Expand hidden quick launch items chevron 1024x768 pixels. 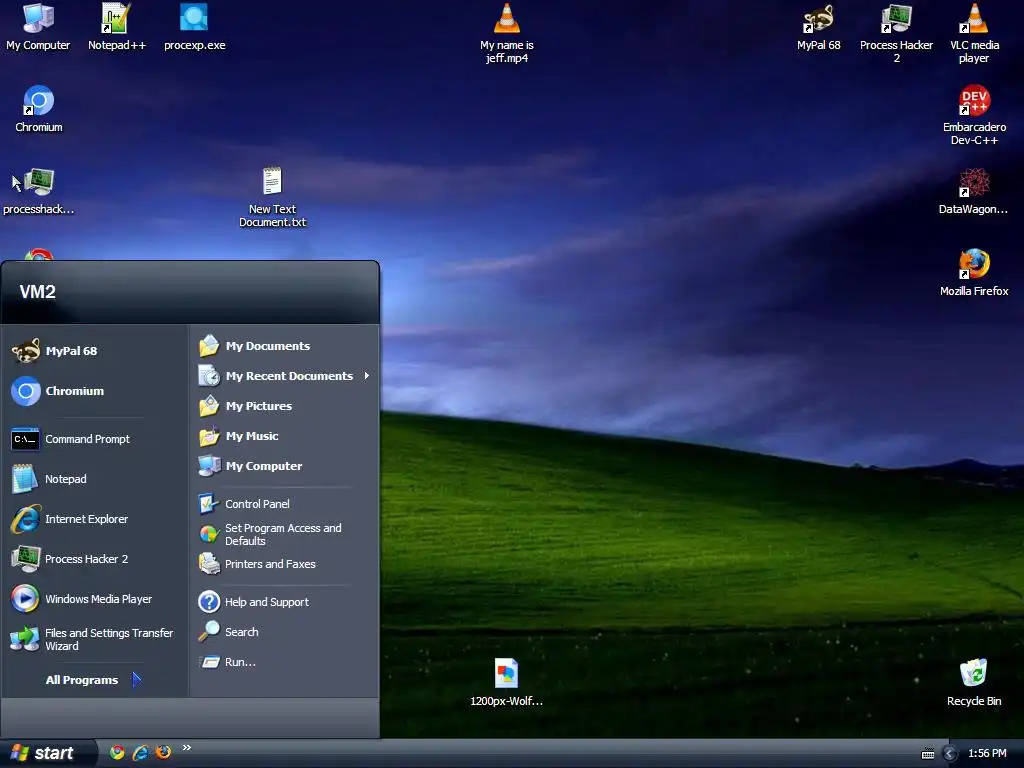click(187, 748)
